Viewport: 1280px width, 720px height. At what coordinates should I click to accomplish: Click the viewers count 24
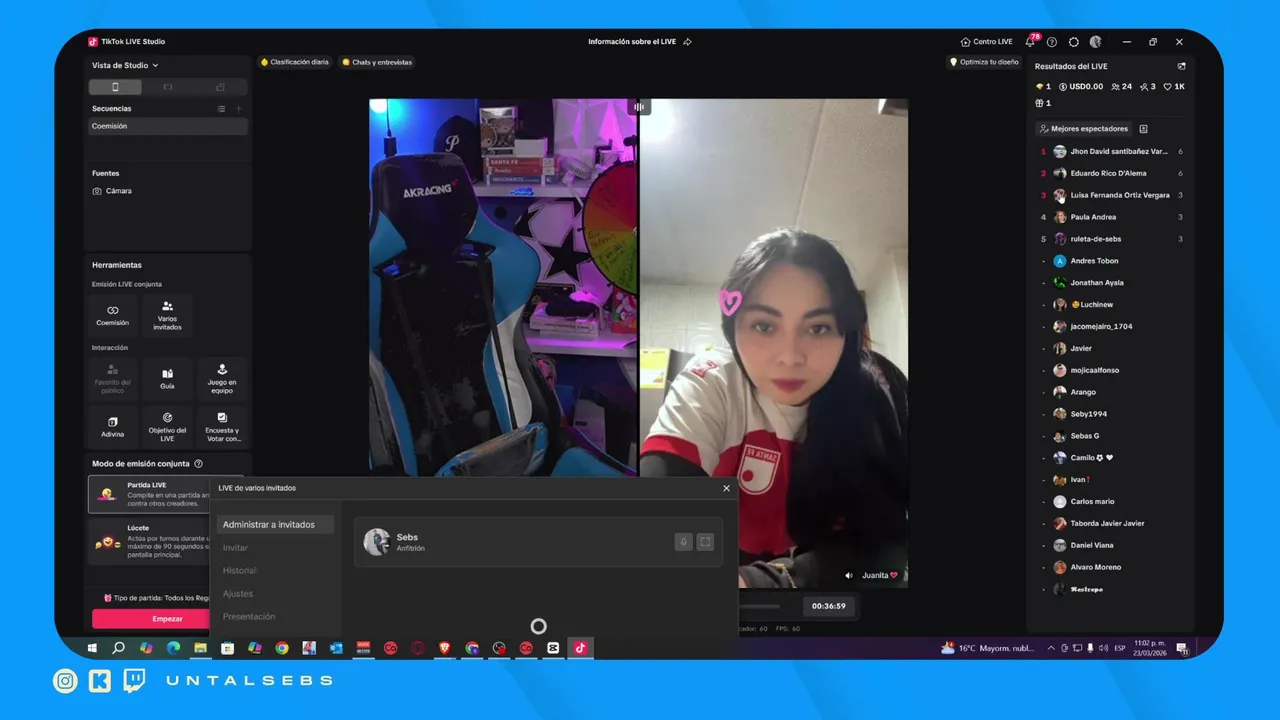click(1122, 87)
